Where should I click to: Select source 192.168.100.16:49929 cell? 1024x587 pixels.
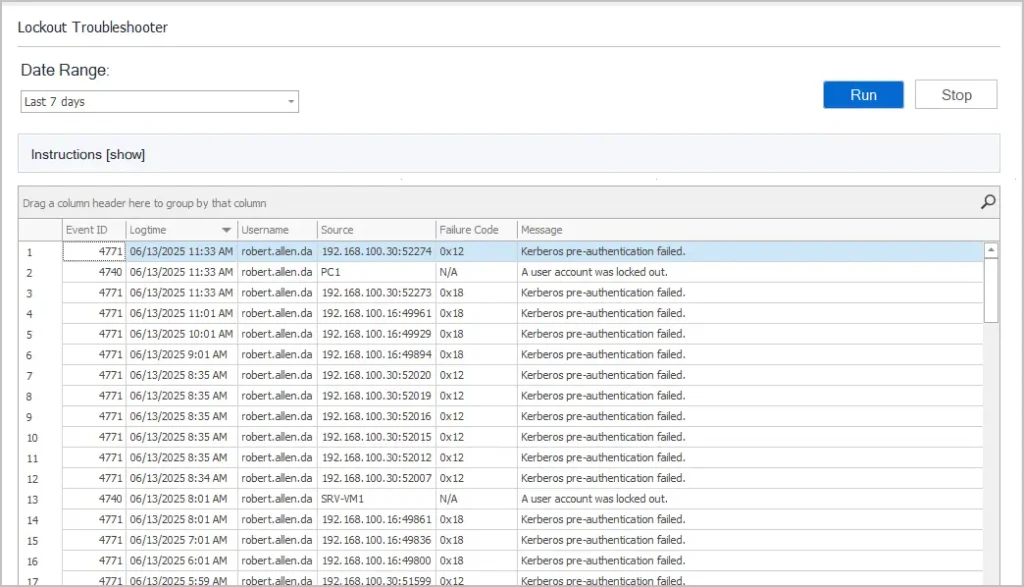[x=377, y=334]
